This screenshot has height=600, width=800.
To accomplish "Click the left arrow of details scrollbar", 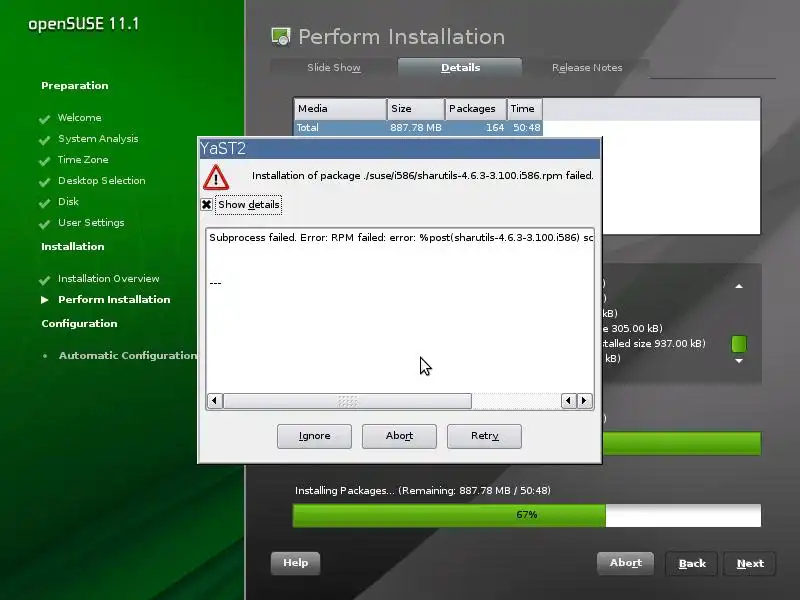I will coord(215,401).
